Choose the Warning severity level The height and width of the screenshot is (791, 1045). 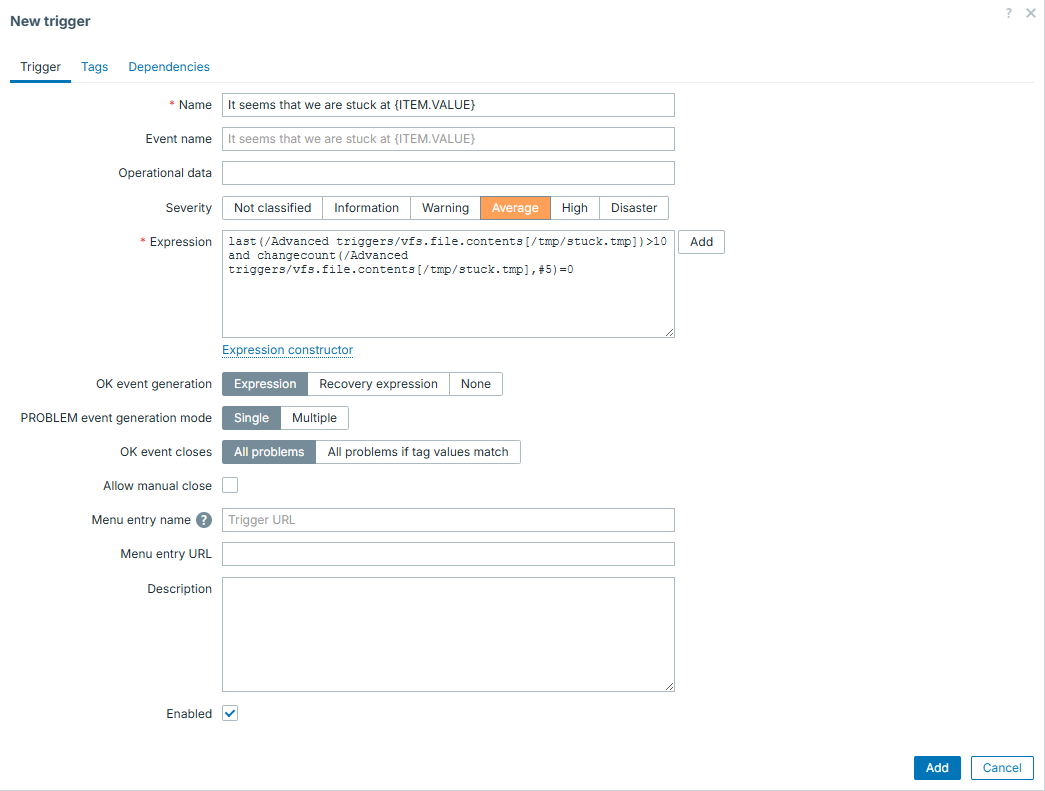click(x=445, y=208)
